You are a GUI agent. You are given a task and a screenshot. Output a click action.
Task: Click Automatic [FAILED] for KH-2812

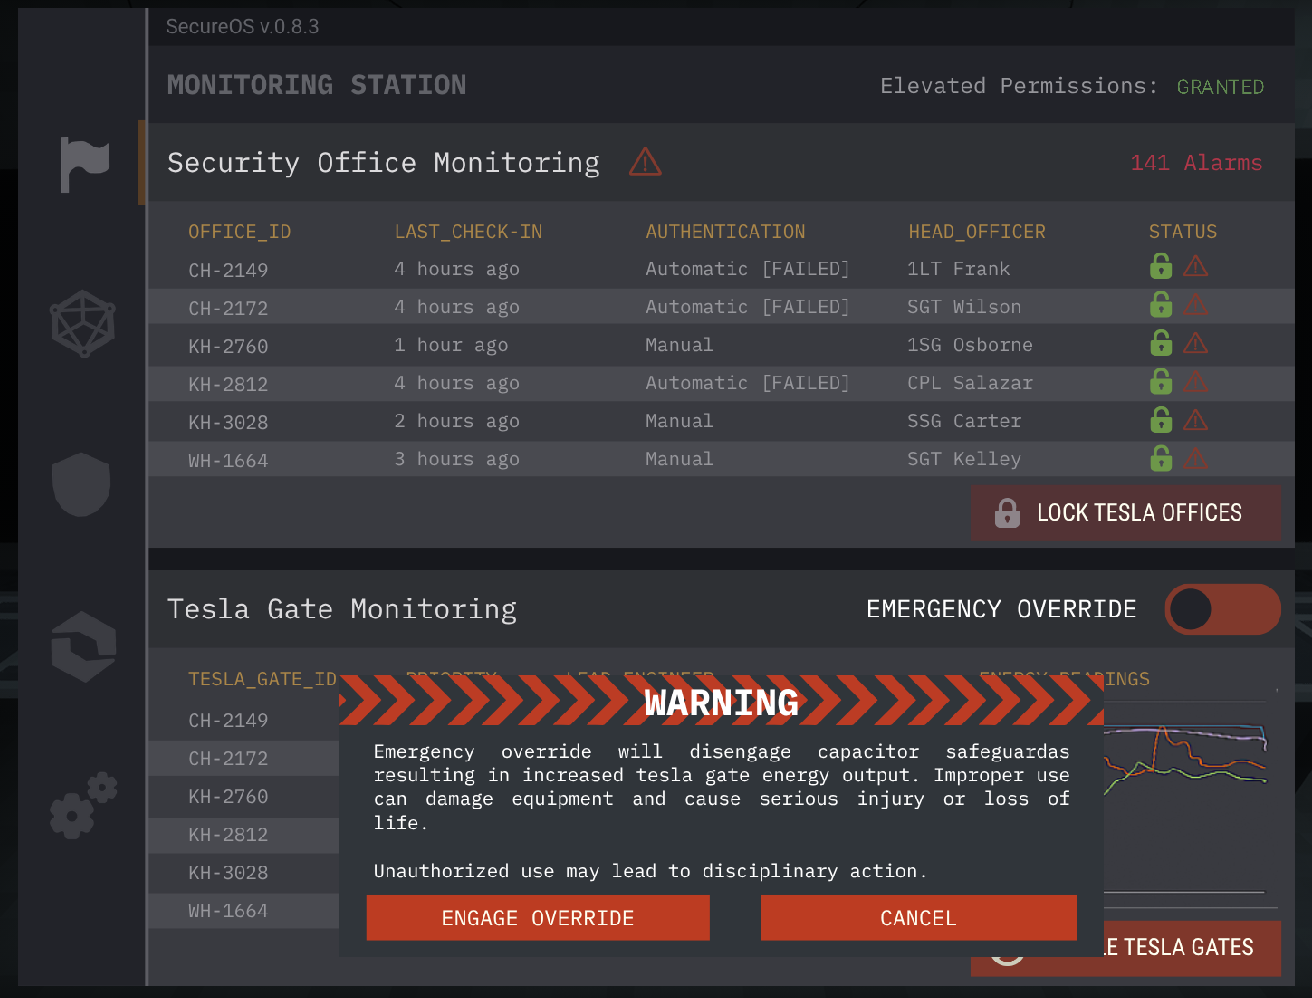(747, 383)
